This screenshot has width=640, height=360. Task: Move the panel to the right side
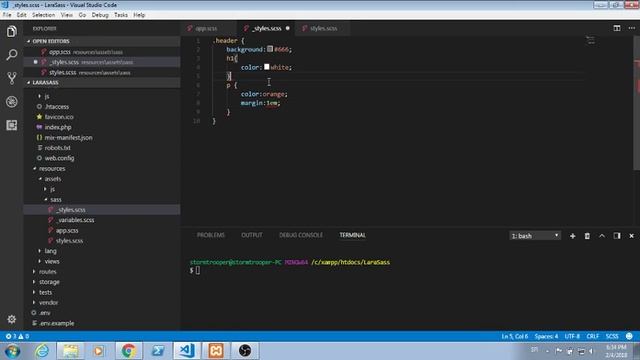coord(617,236)
